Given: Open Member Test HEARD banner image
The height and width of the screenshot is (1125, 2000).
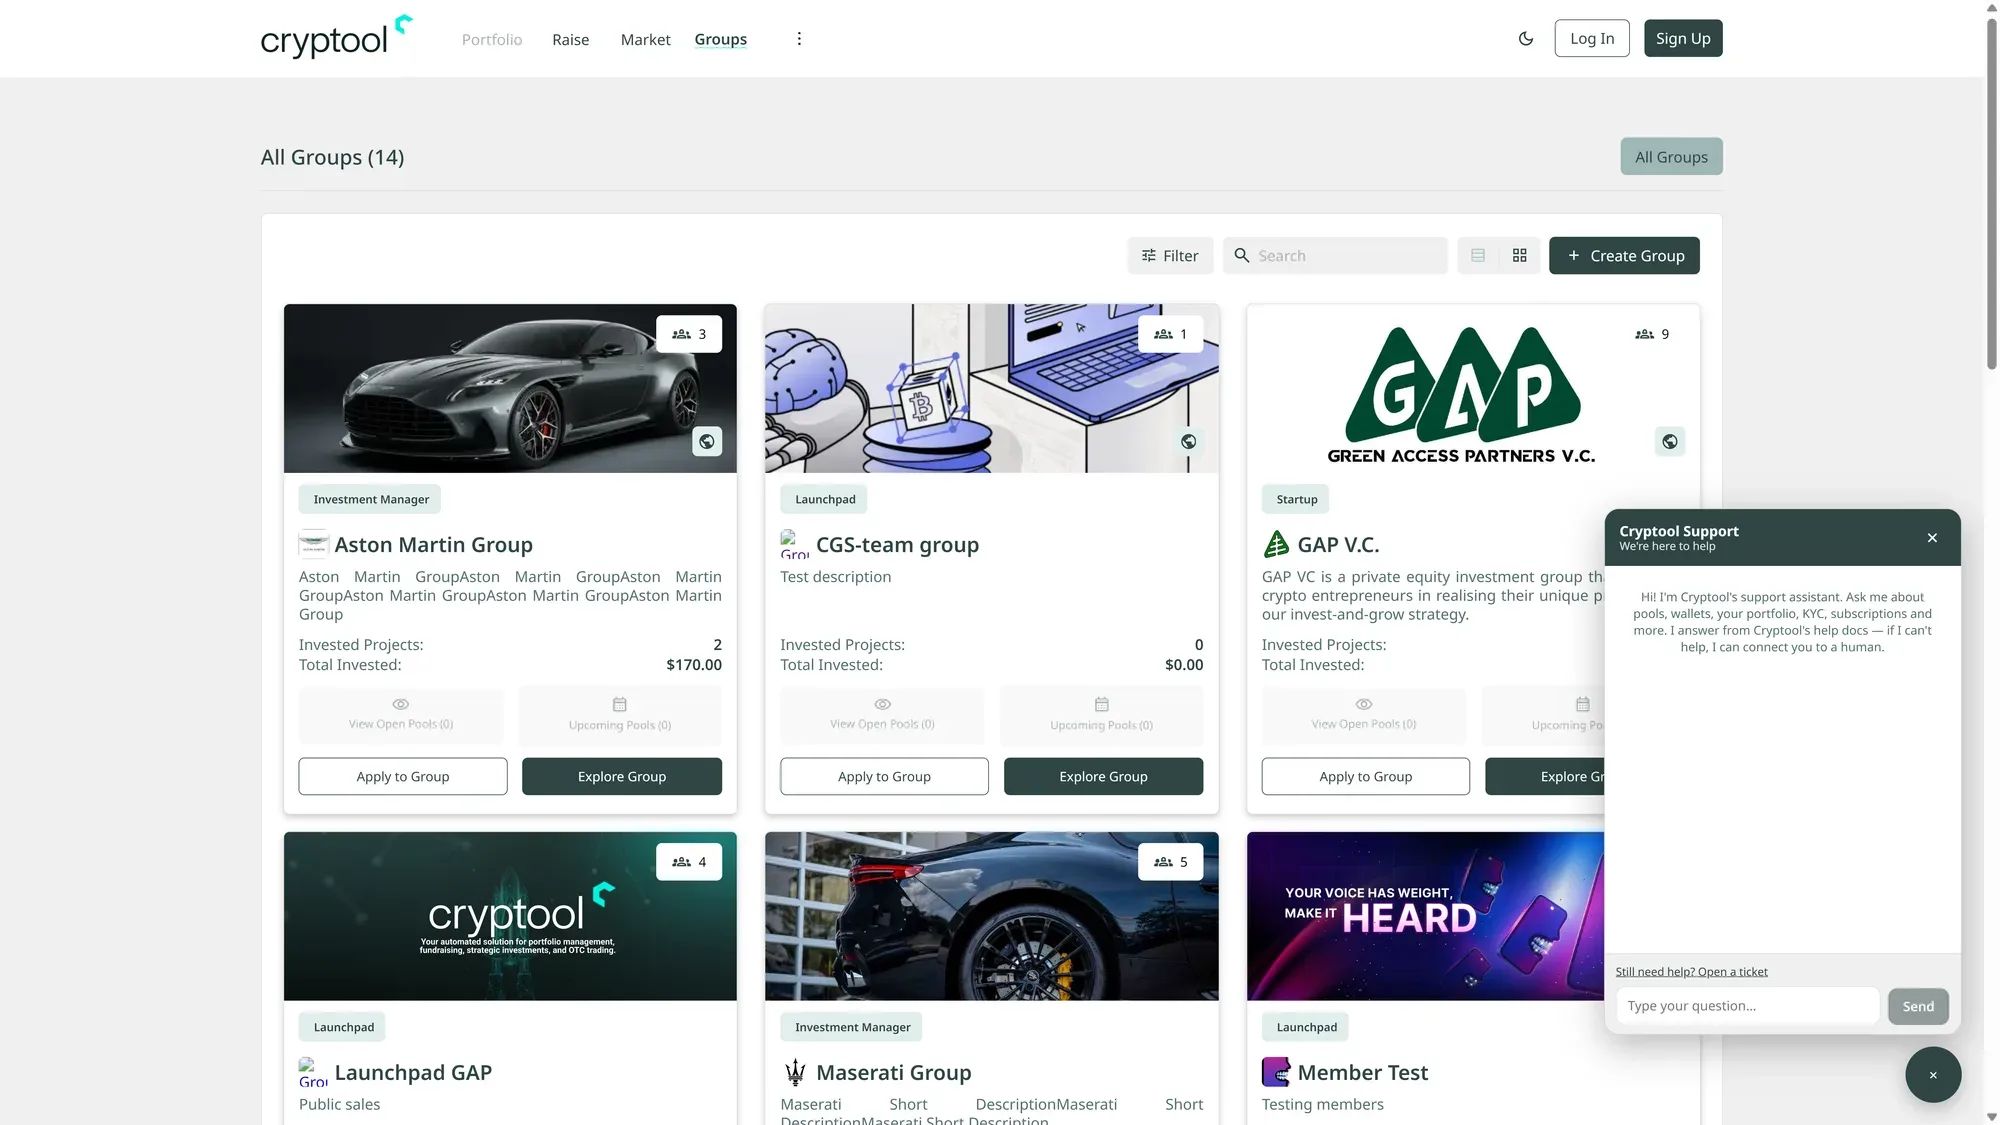Looking at the screenshot, I should [1426, 916].
